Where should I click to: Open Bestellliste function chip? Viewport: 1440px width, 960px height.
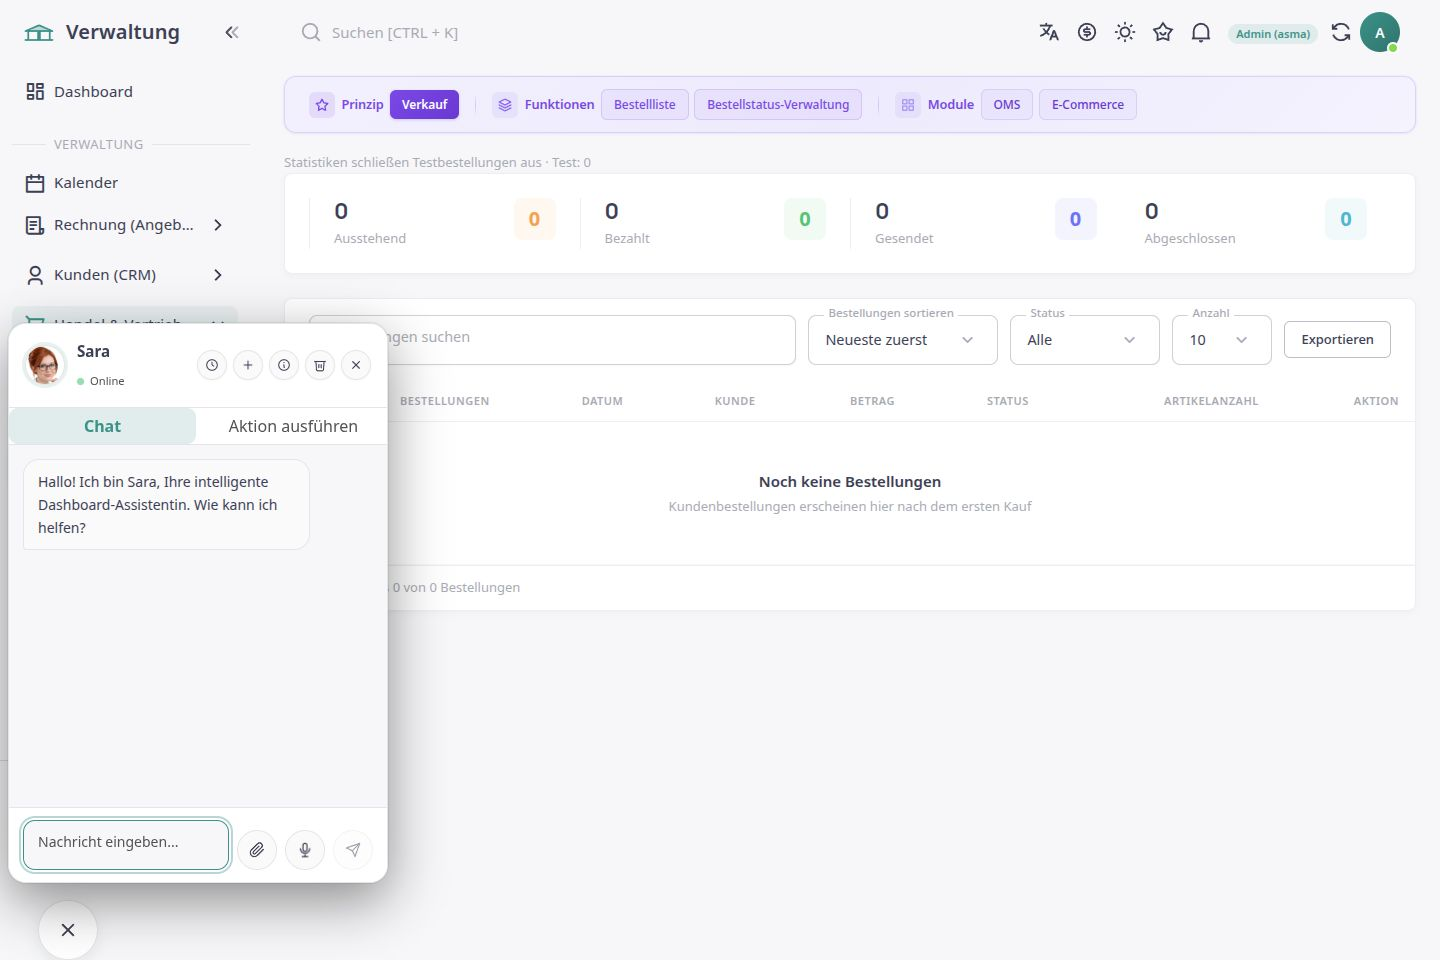pyautogui.click(x=645, y=104)
